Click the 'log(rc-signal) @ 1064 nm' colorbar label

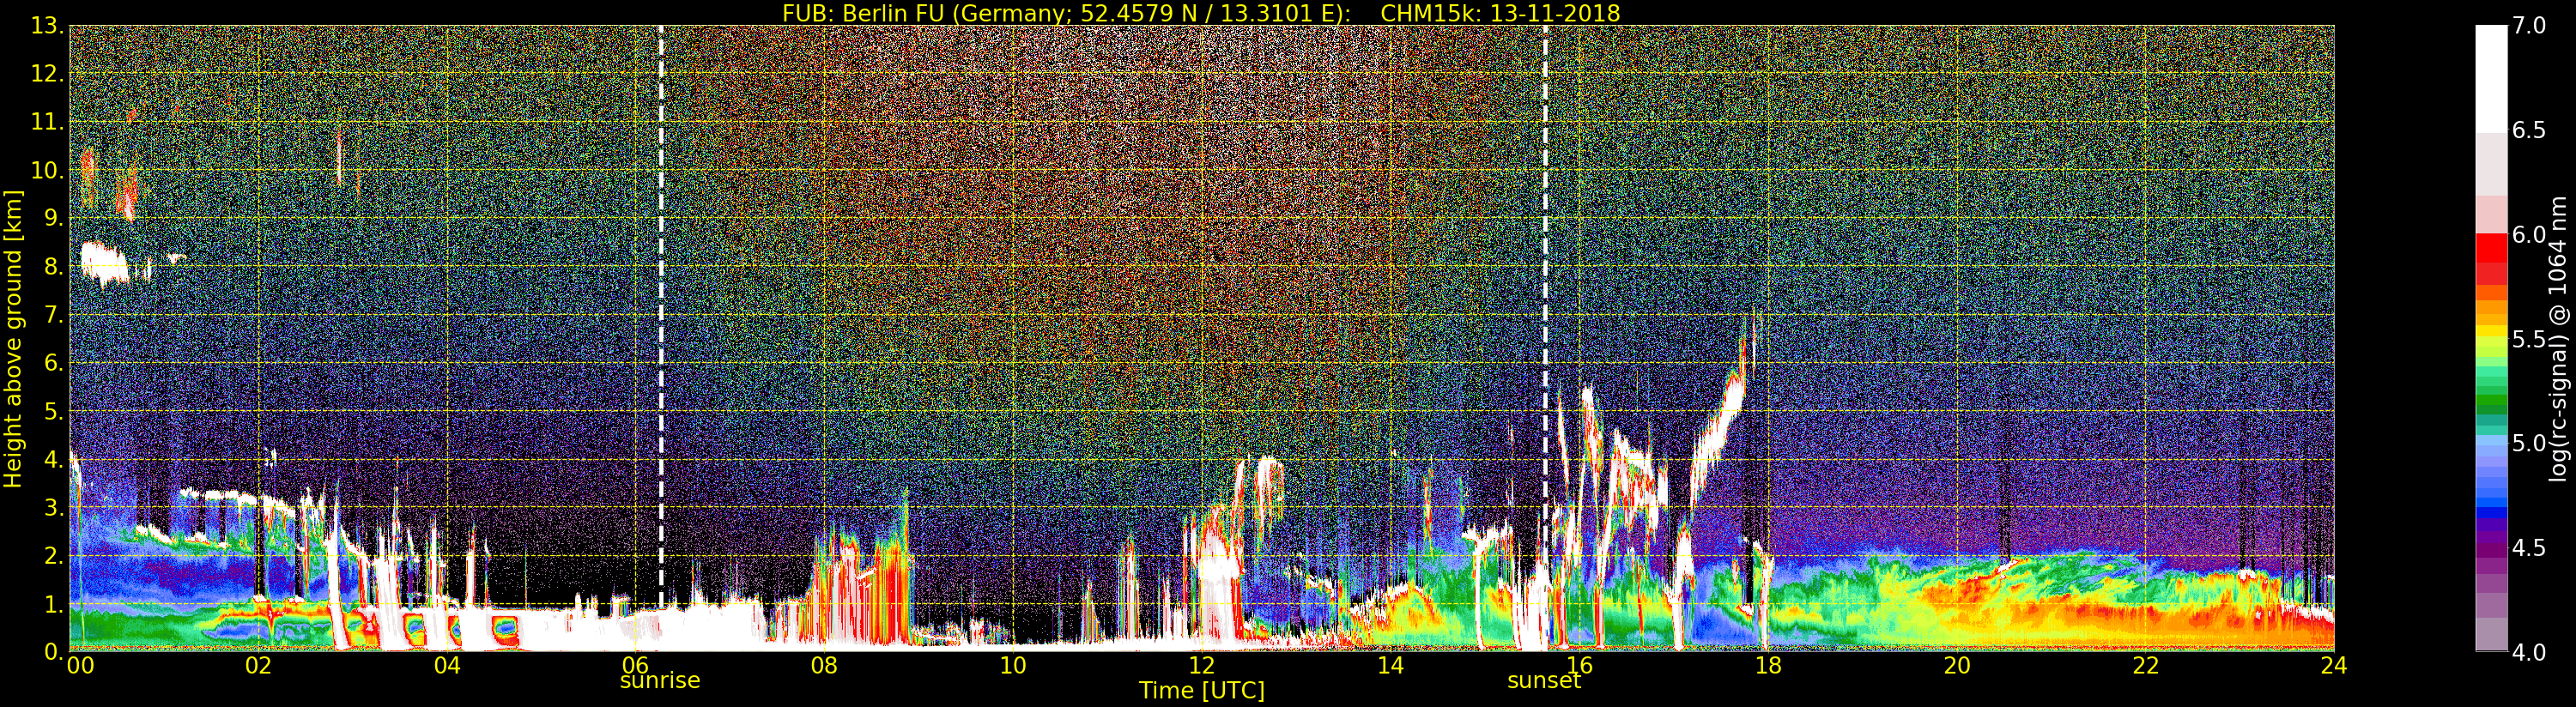tap(2559, 339)
